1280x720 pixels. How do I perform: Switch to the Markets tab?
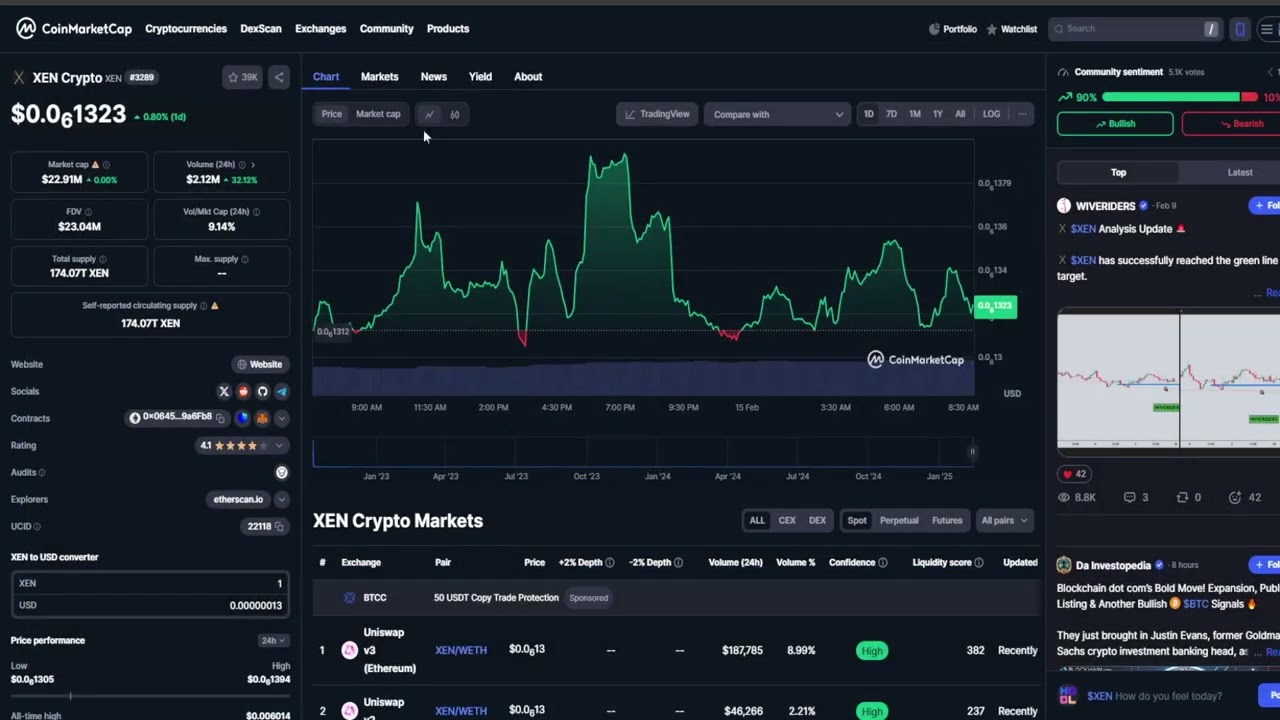pyautogui.click(x=379, y=77)
